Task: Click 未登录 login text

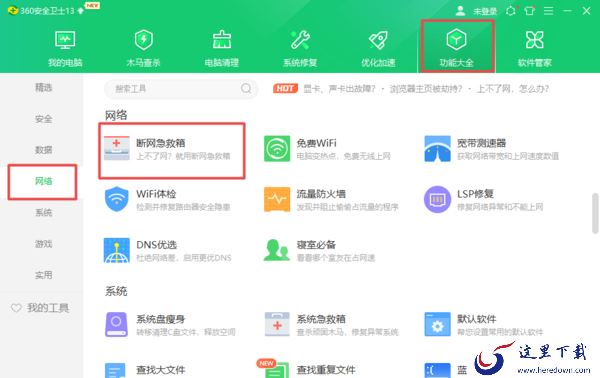Action: point(485,11)
